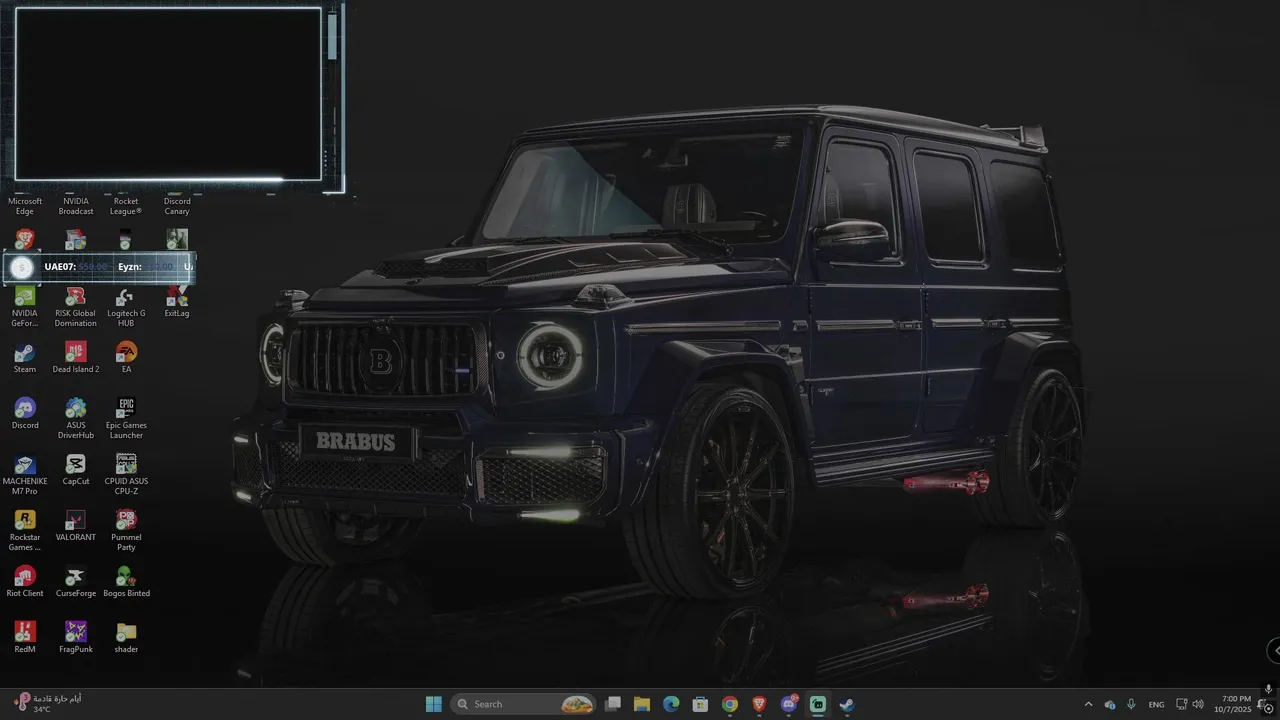Open ASUS DriverHub on the desktop
Image resolution: width=1280 pixels, height=720 pixels.
pyautogui.click(x=76, y=418)
